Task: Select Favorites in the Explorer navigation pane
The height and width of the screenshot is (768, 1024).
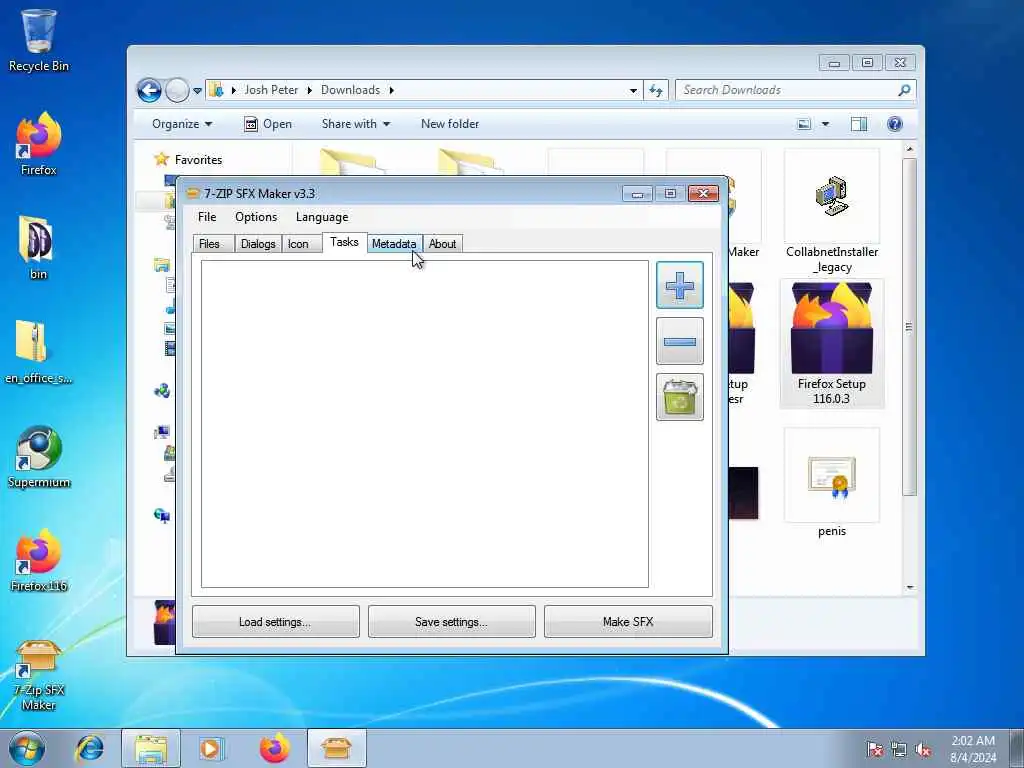Action: pyautogui.click(x=198, y=159)
